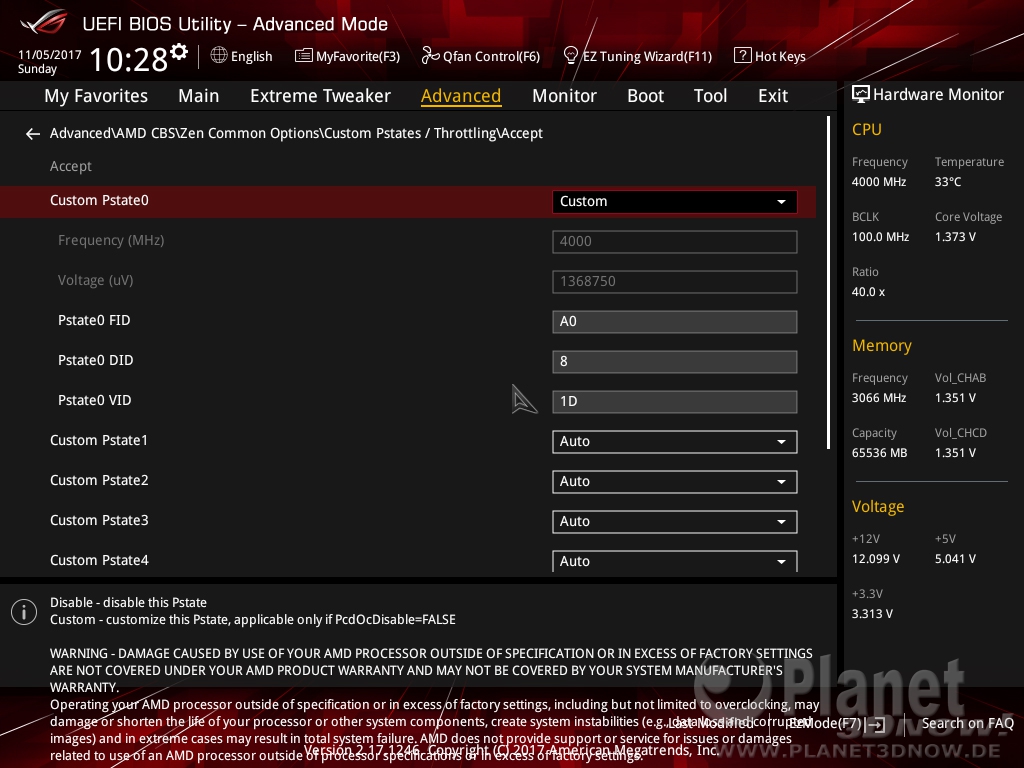Switch to My Favorites tab

(x=96, y=96)
